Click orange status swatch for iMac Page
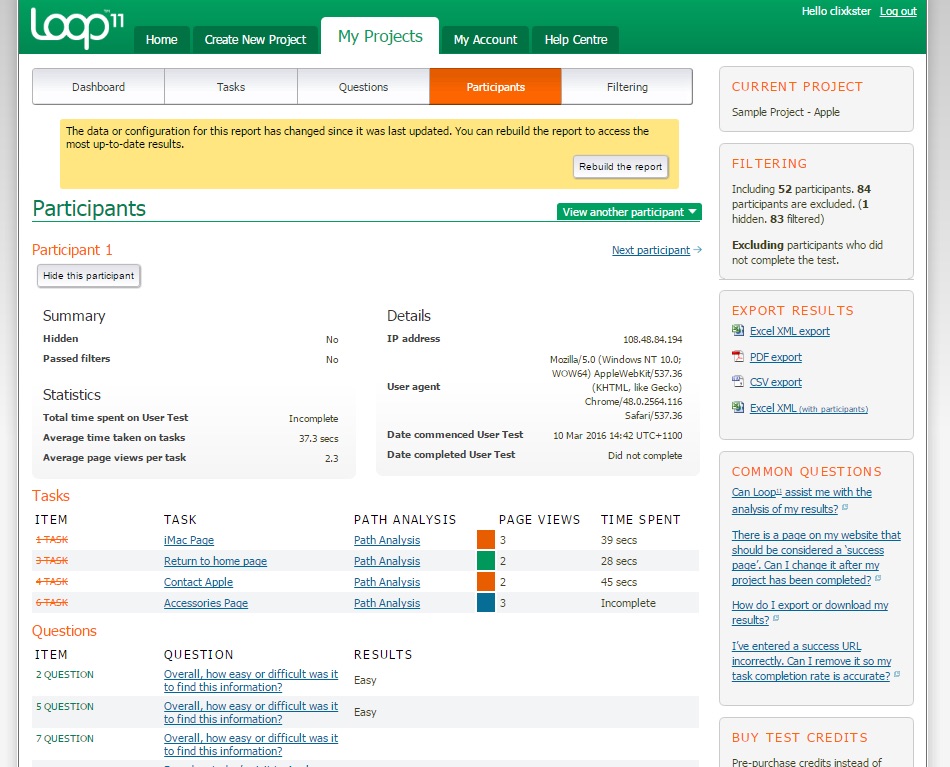950x767 pixels. point(486,539)
